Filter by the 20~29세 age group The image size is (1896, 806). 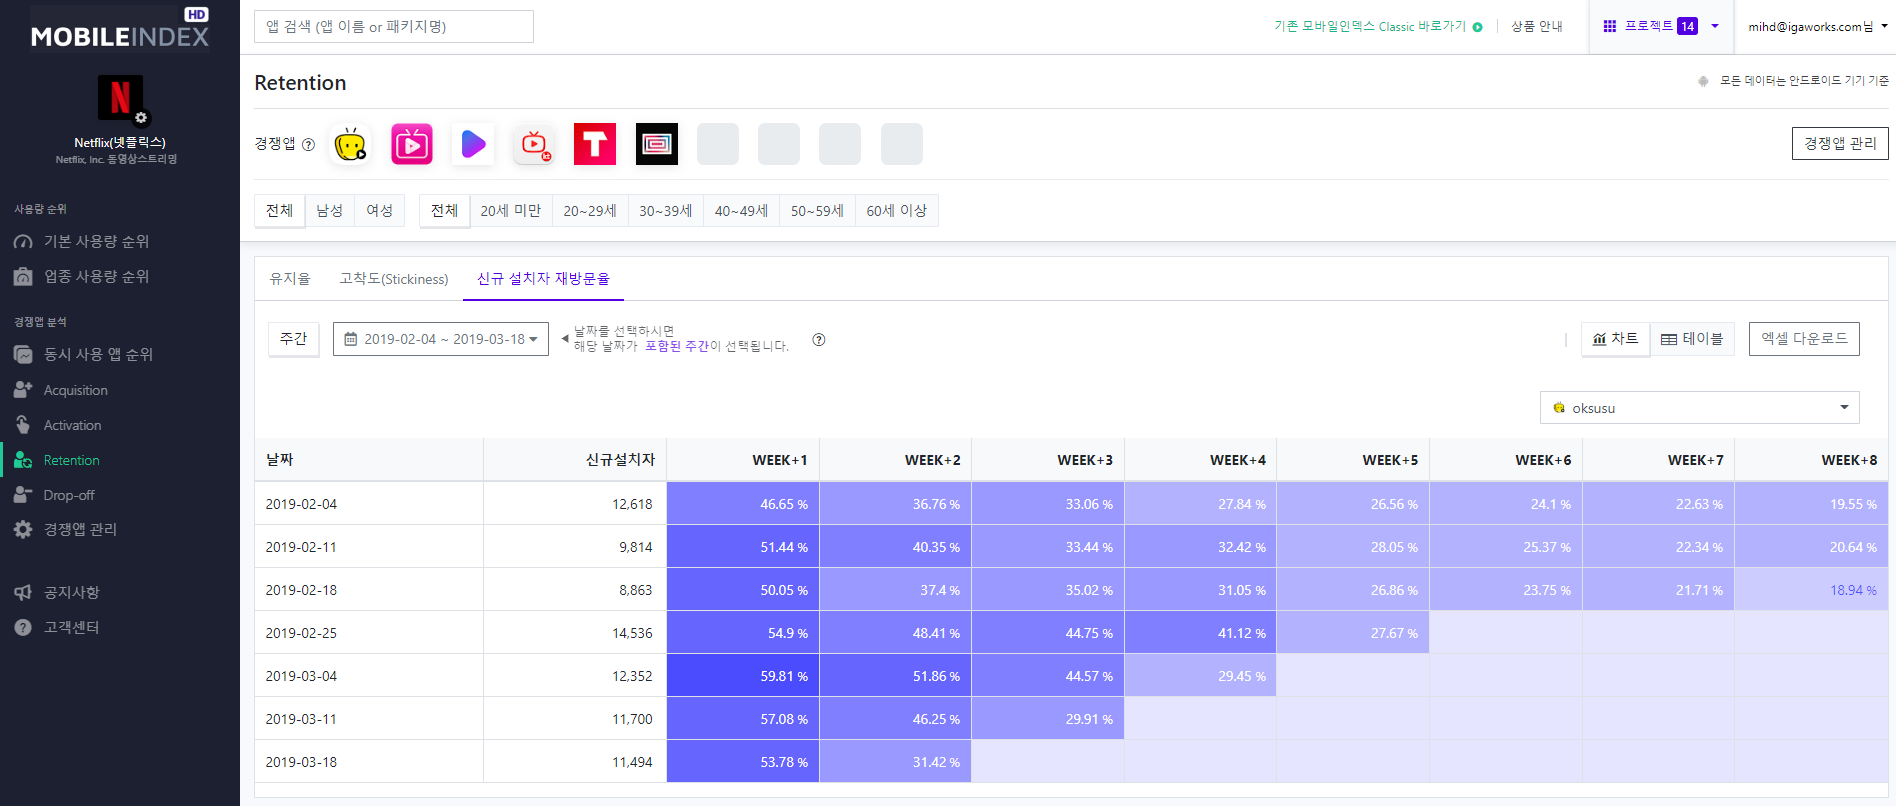[590, 211]
